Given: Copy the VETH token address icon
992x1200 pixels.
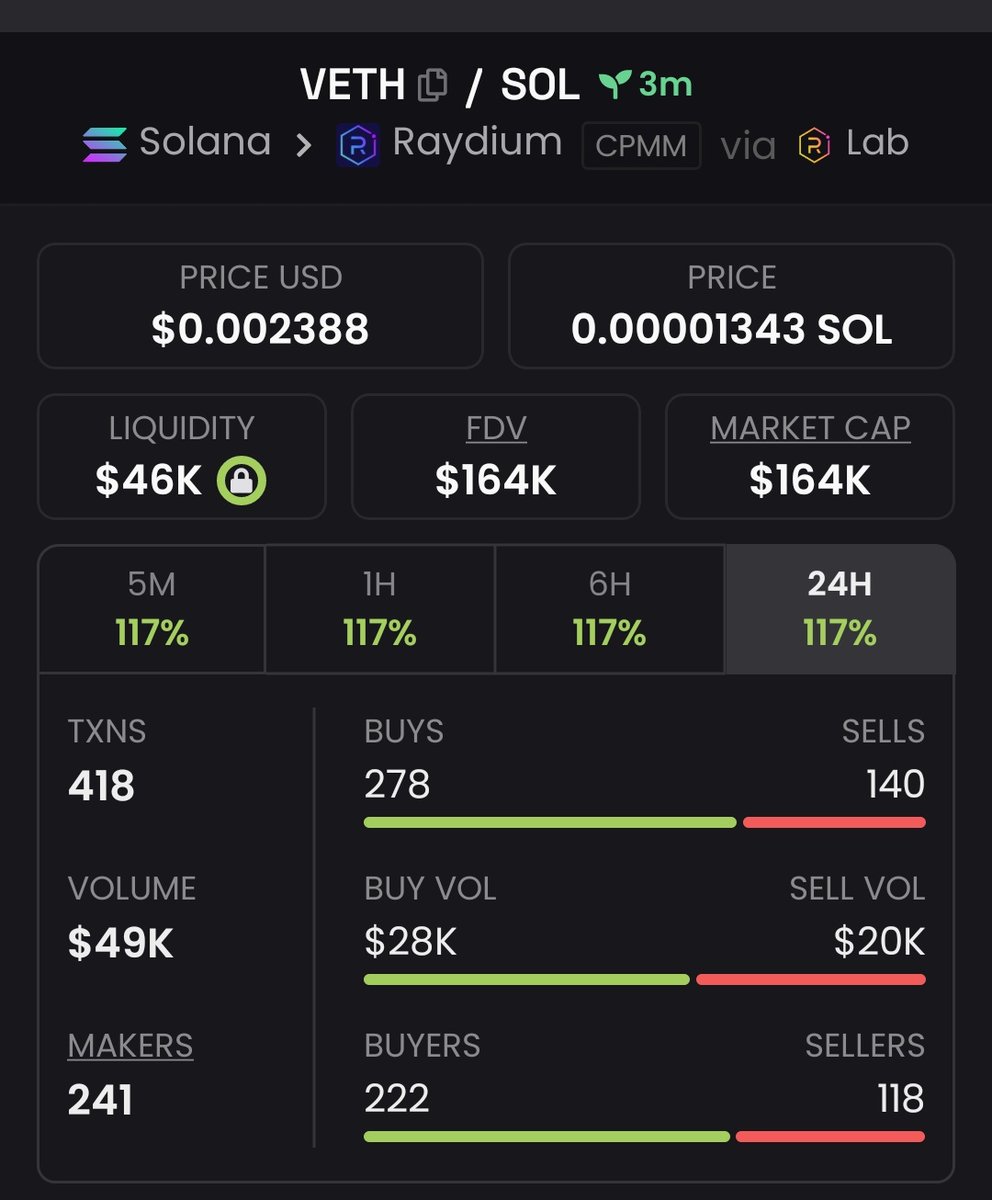Looking at the screenshot, I should [432, 85].
